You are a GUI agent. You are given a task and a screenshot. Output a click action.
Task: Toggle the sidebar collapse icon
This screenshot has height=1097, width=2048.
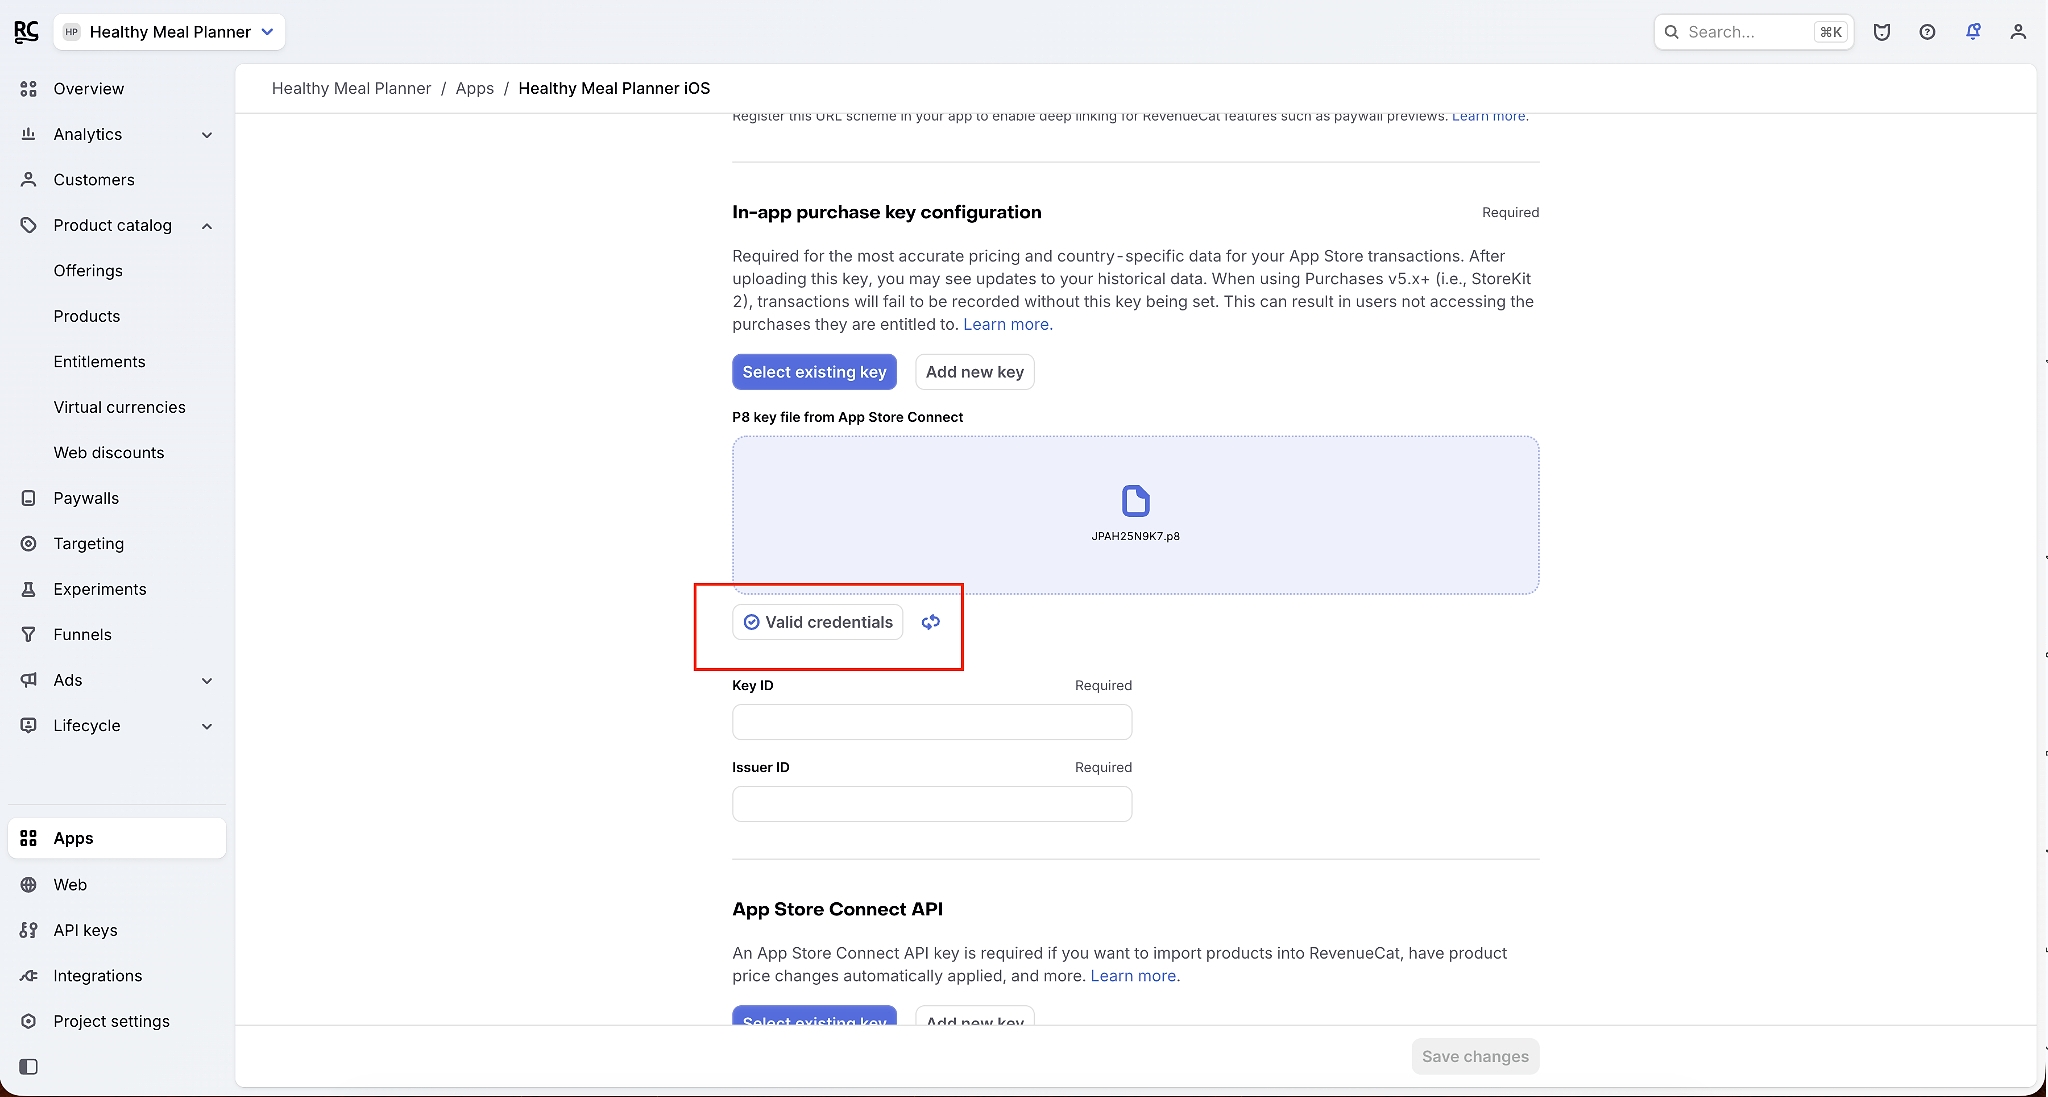[29, 1067]
